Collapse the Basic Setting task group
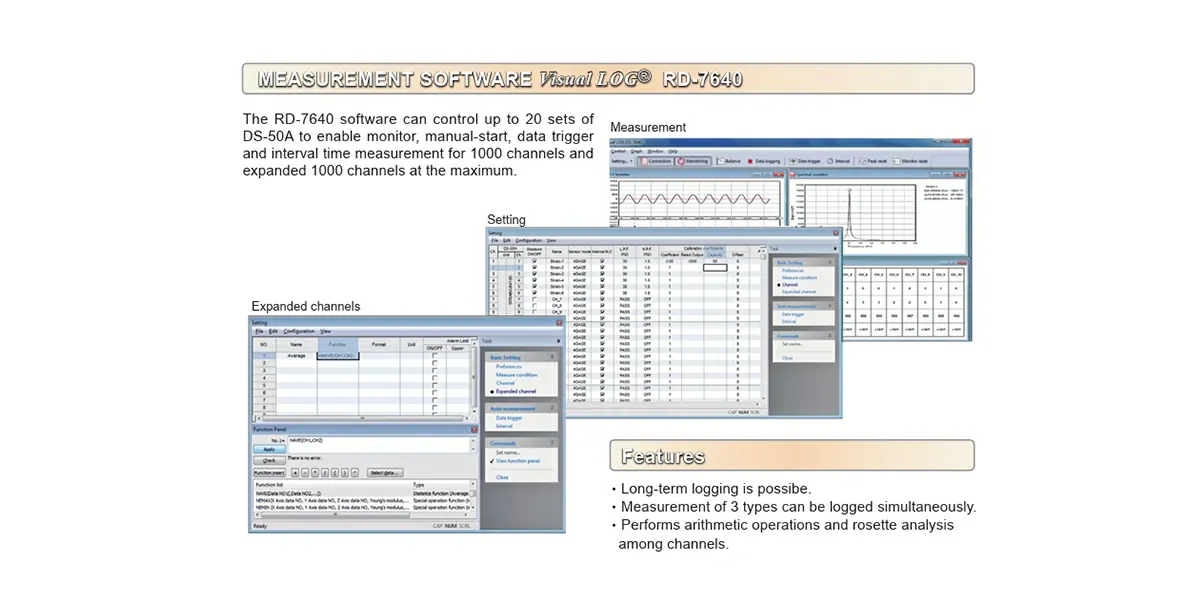Screen dimensions: 1200x600 coord(830,261)
